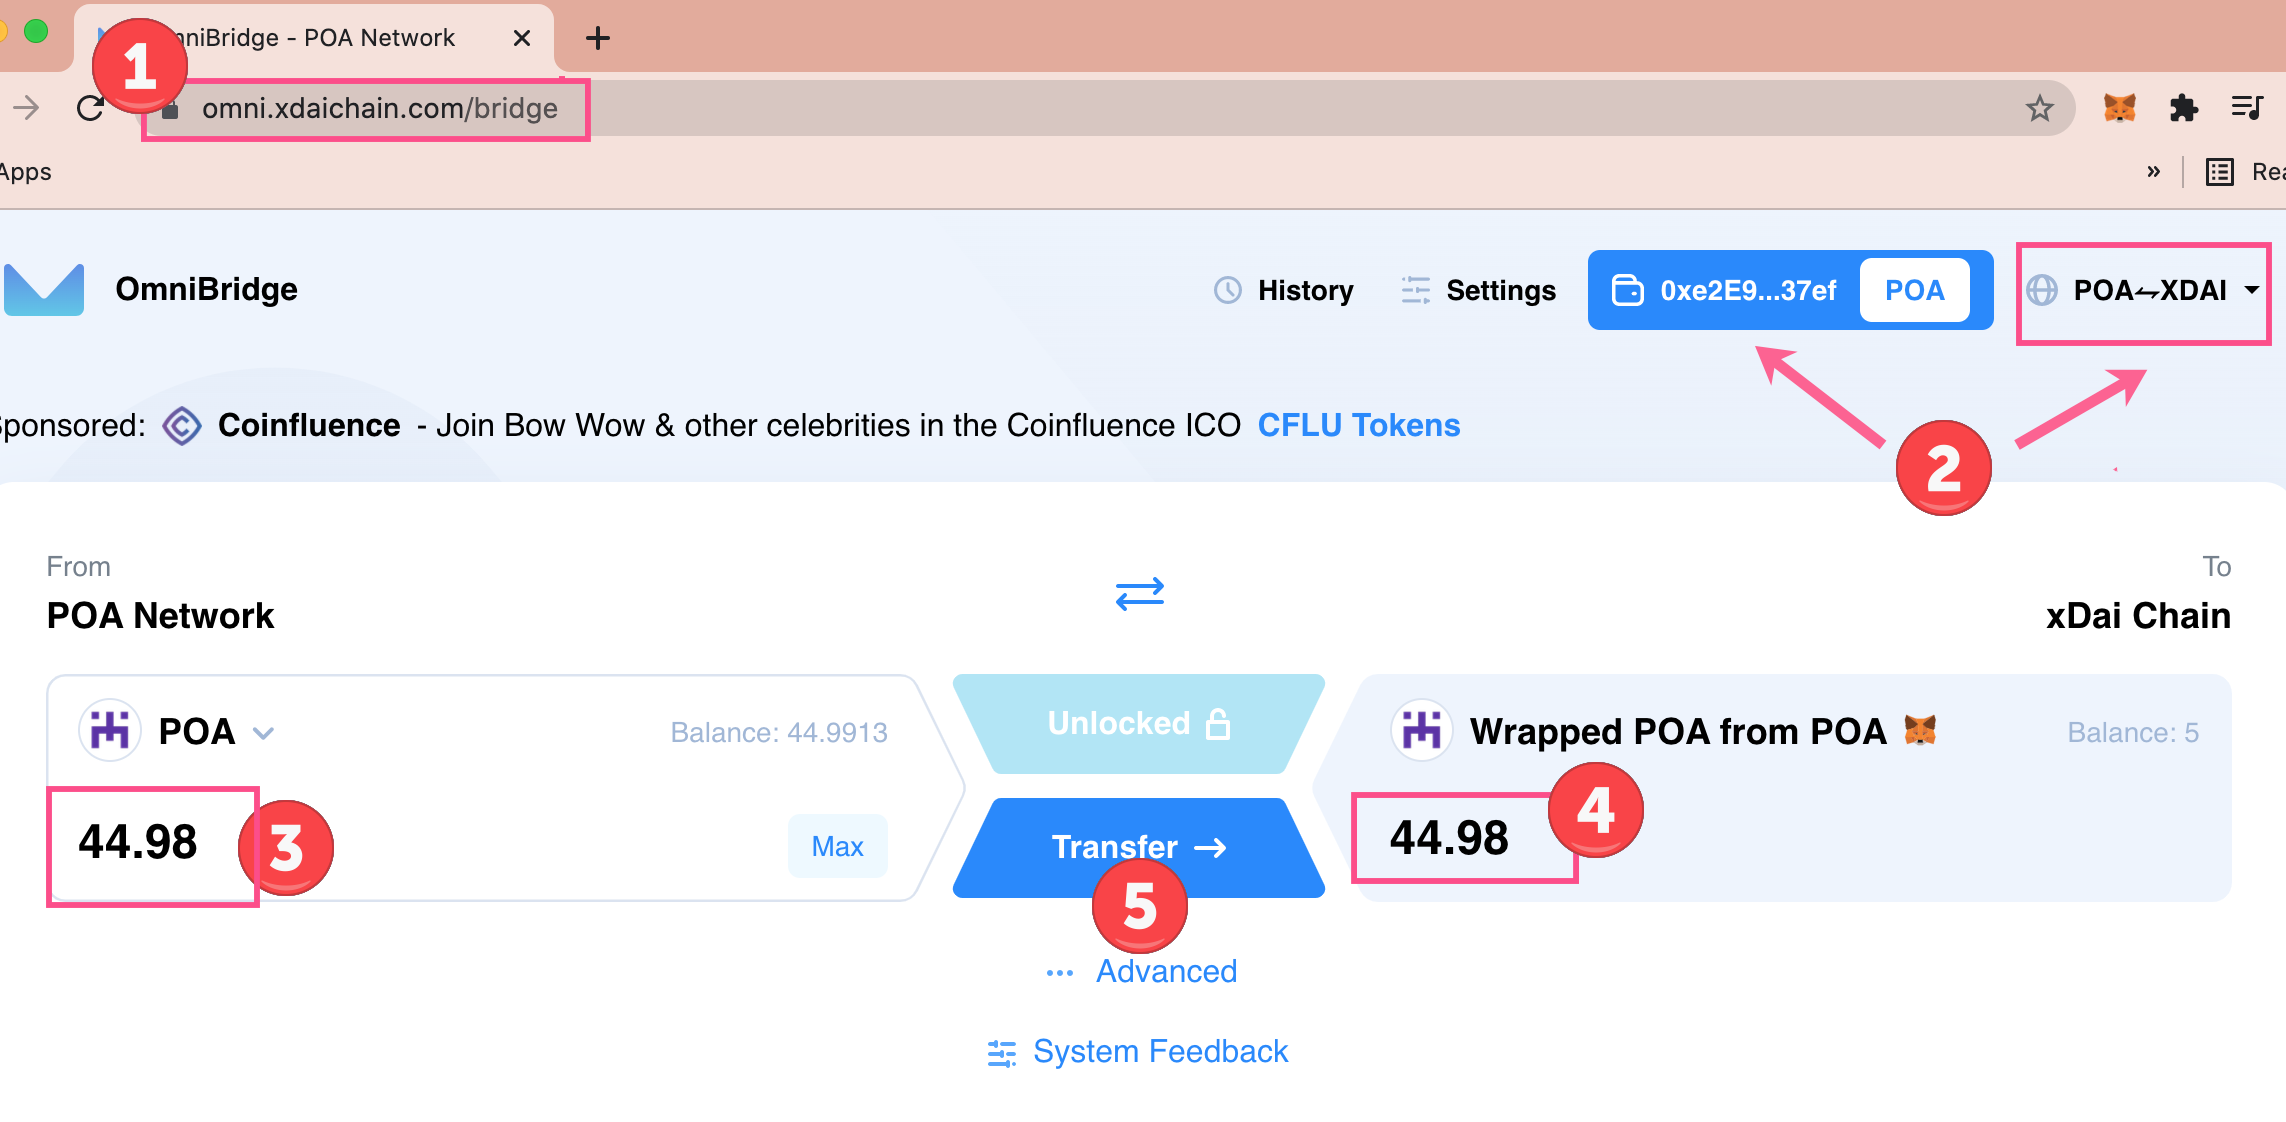Click the swap direction arrows icon
Image resolution: width=2286 pixels, height=1122 pixels.
1140,593
